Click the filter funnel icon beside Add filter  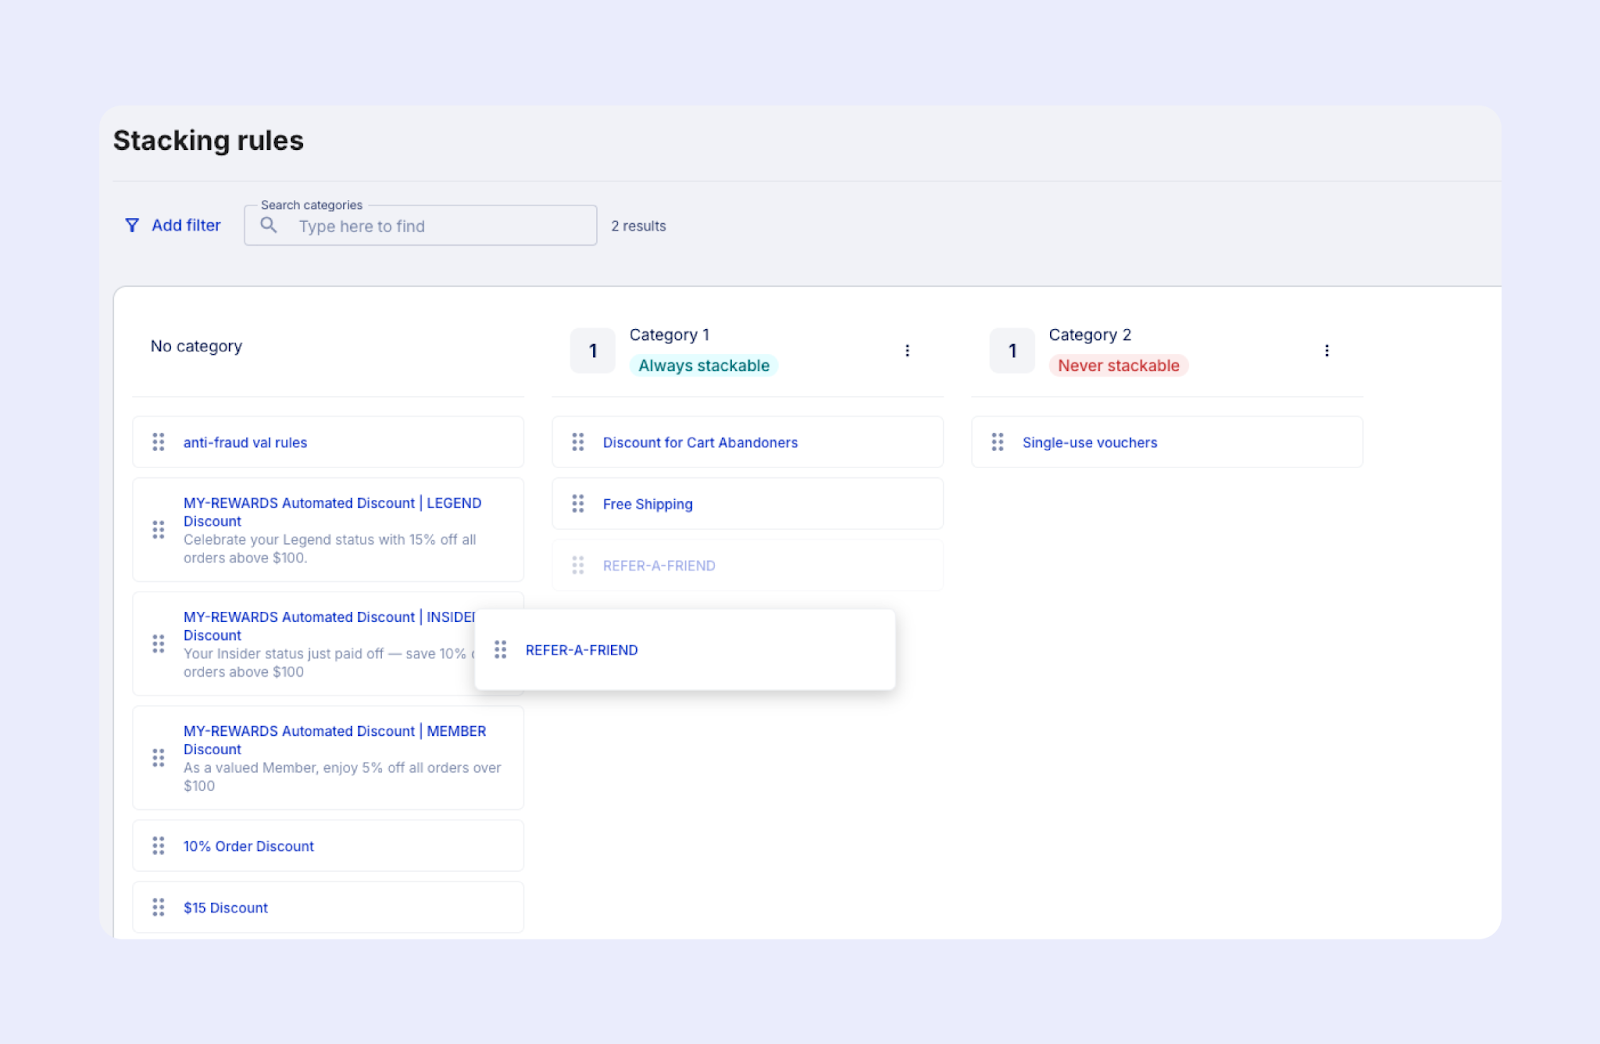(132, 225)
